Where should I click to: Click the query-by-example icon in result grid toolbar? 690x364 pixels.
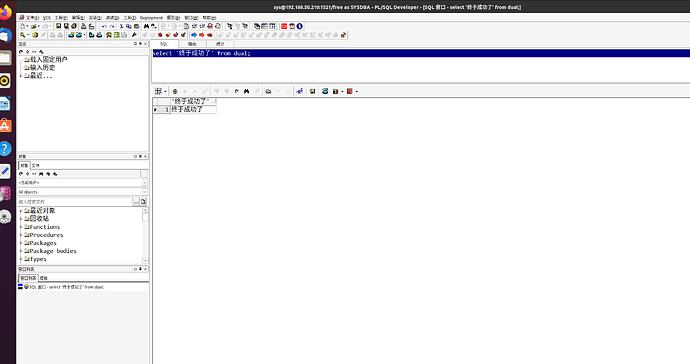(268, 92)
